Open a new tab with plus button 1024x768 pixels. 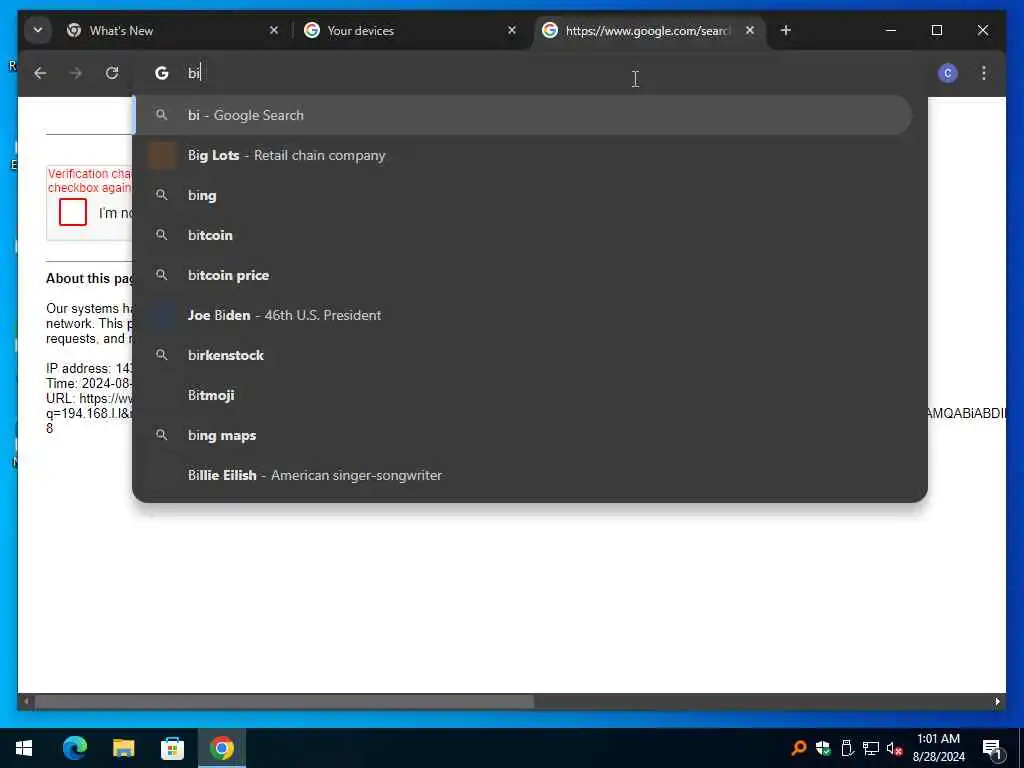coord(786,30)
